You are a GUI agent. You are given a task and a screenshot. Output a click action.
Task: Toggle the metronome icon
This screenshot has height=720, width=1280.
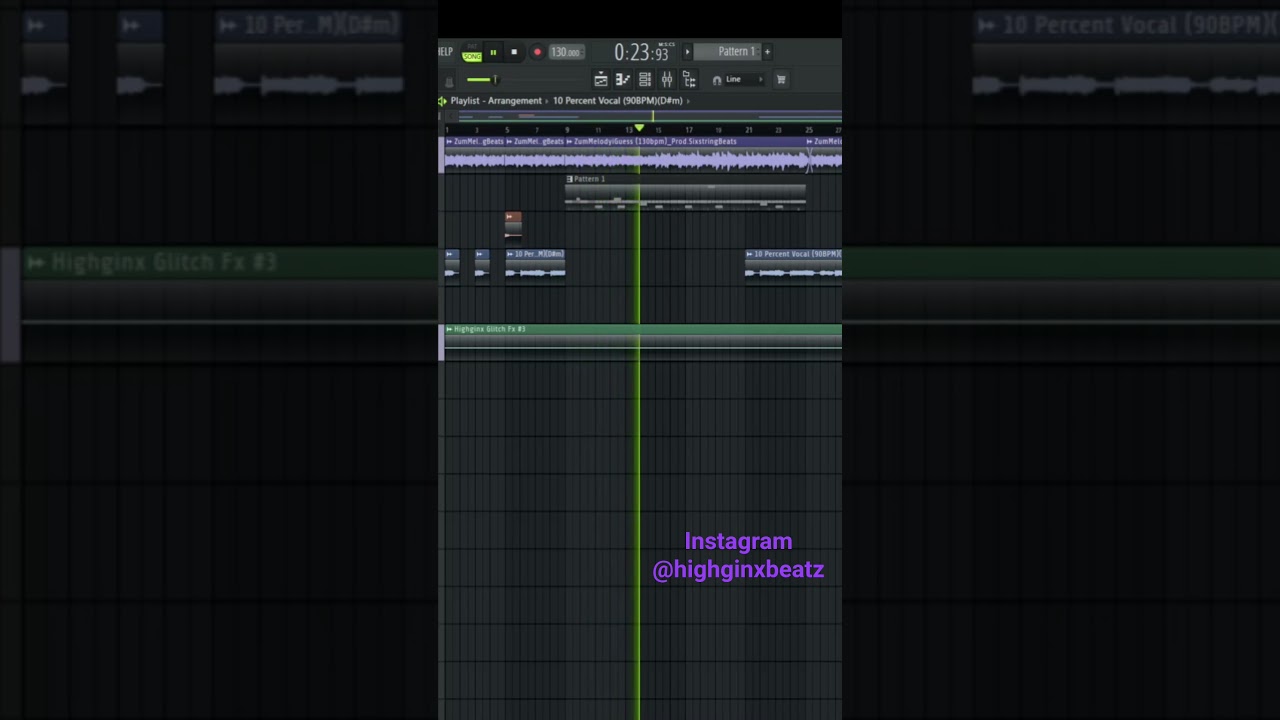(449, 80)
